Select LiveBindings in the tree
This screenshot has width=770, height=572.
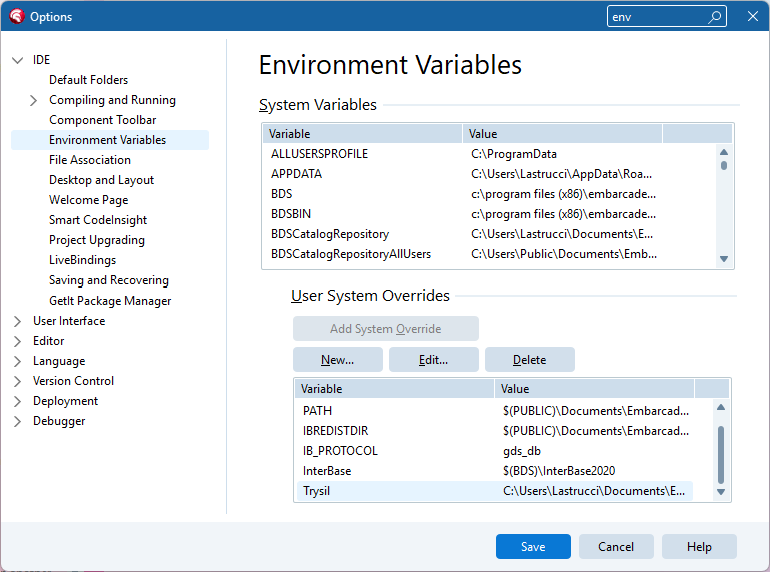coord(82,260)
